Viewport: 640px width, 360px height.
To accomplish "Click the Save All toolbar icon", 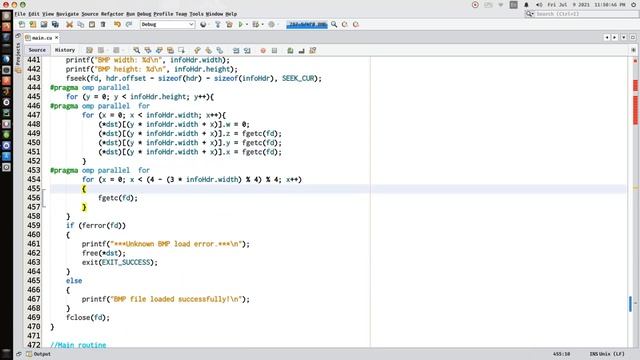I will pyautogui.click(x=55, y=24).
